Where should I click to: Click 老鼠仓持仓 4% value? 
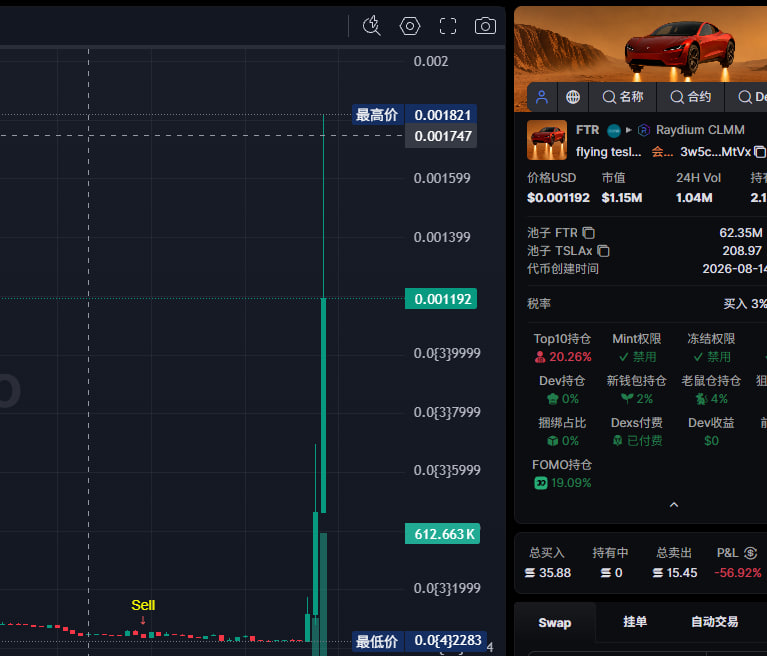point(712,399)
